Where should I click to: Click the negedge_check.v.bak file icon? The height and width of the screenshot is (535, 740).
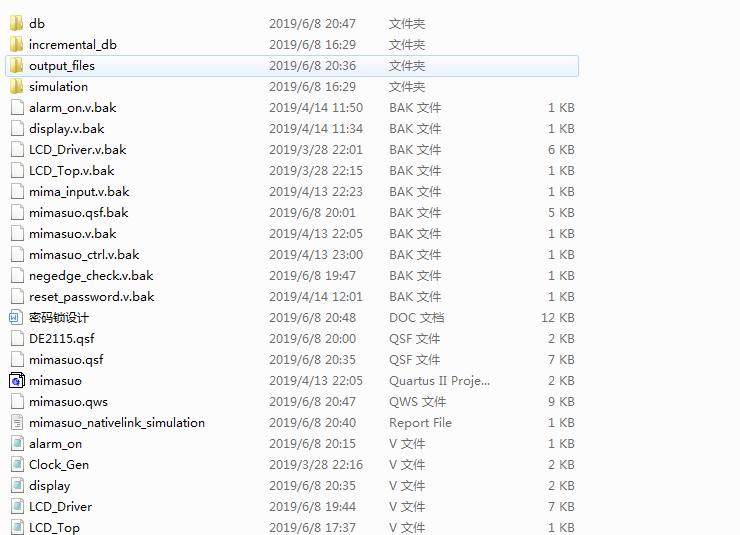(17, 276)
